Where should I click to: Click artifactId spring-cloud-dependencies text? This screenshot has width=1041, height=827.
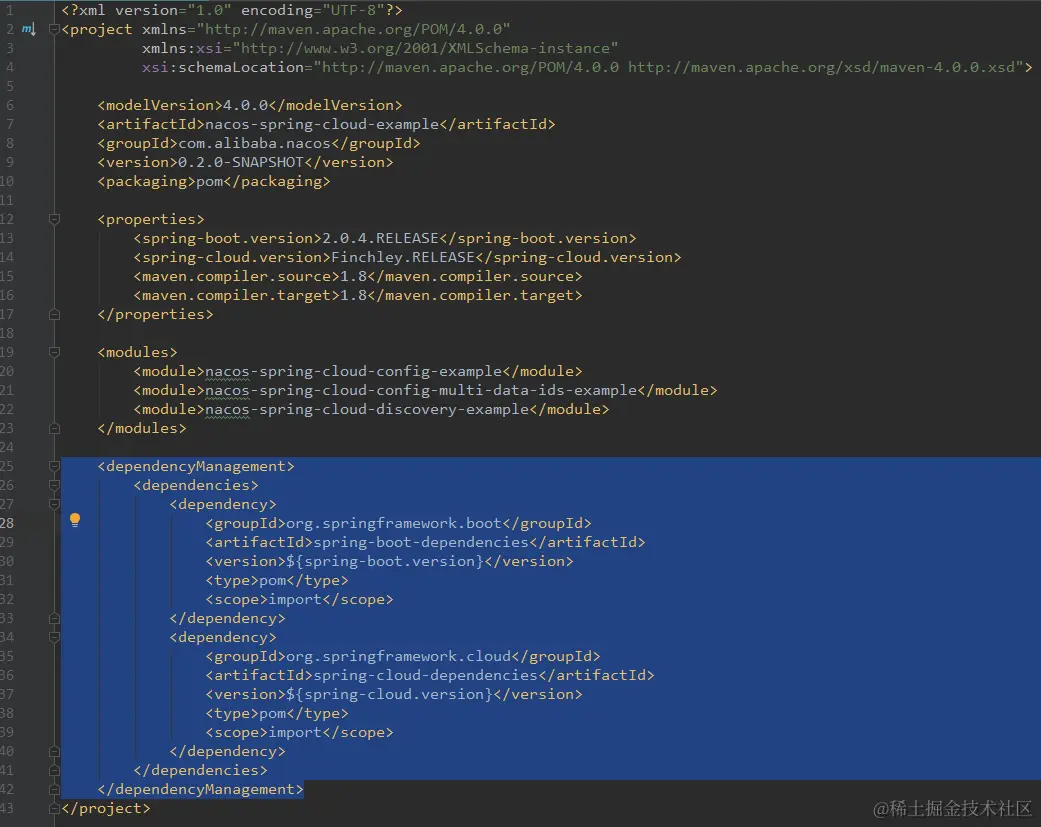(425, 675)
